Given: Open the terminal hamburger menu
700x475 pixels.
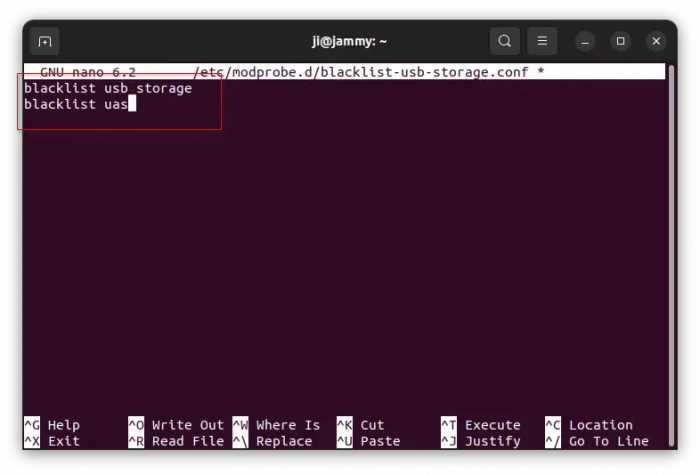Looking at the screenshot, I should (x=542, y=41).
